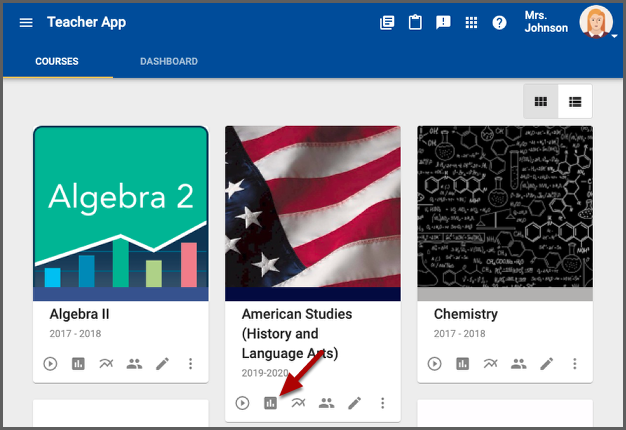This screenshot has height=430, width=626.
Task: Open the Chemistry course title link
Action: pyautogui.click(x=465, y=314)
